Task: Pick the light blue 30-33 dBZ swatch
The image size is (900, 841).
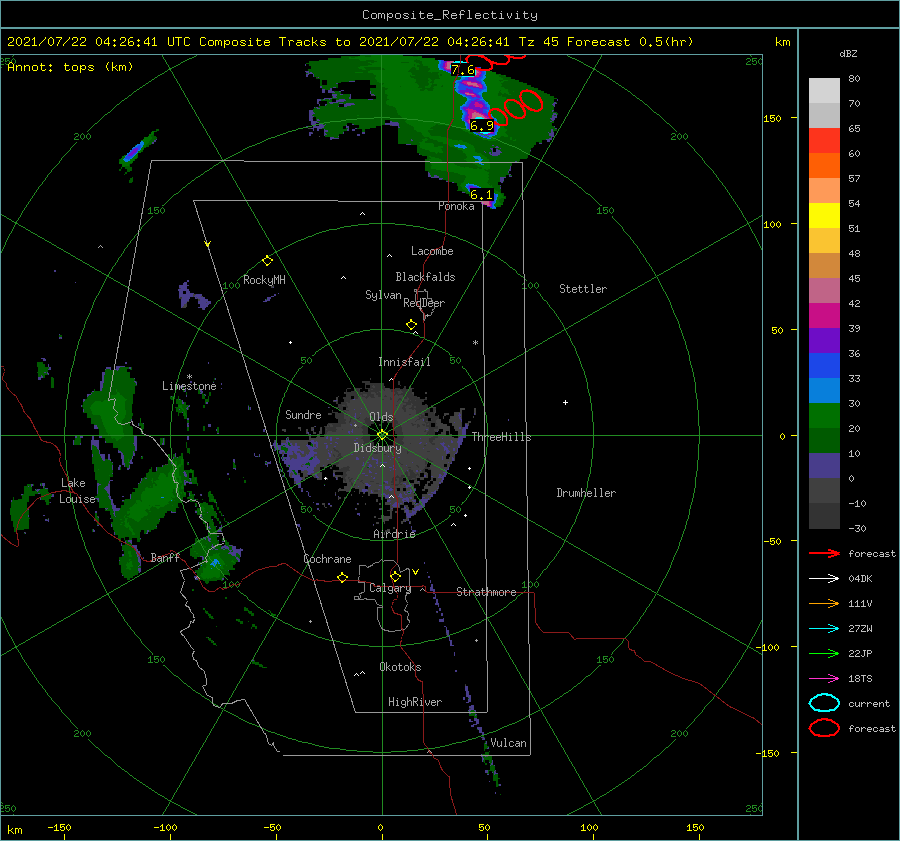Action: click(x=824, y=390)
